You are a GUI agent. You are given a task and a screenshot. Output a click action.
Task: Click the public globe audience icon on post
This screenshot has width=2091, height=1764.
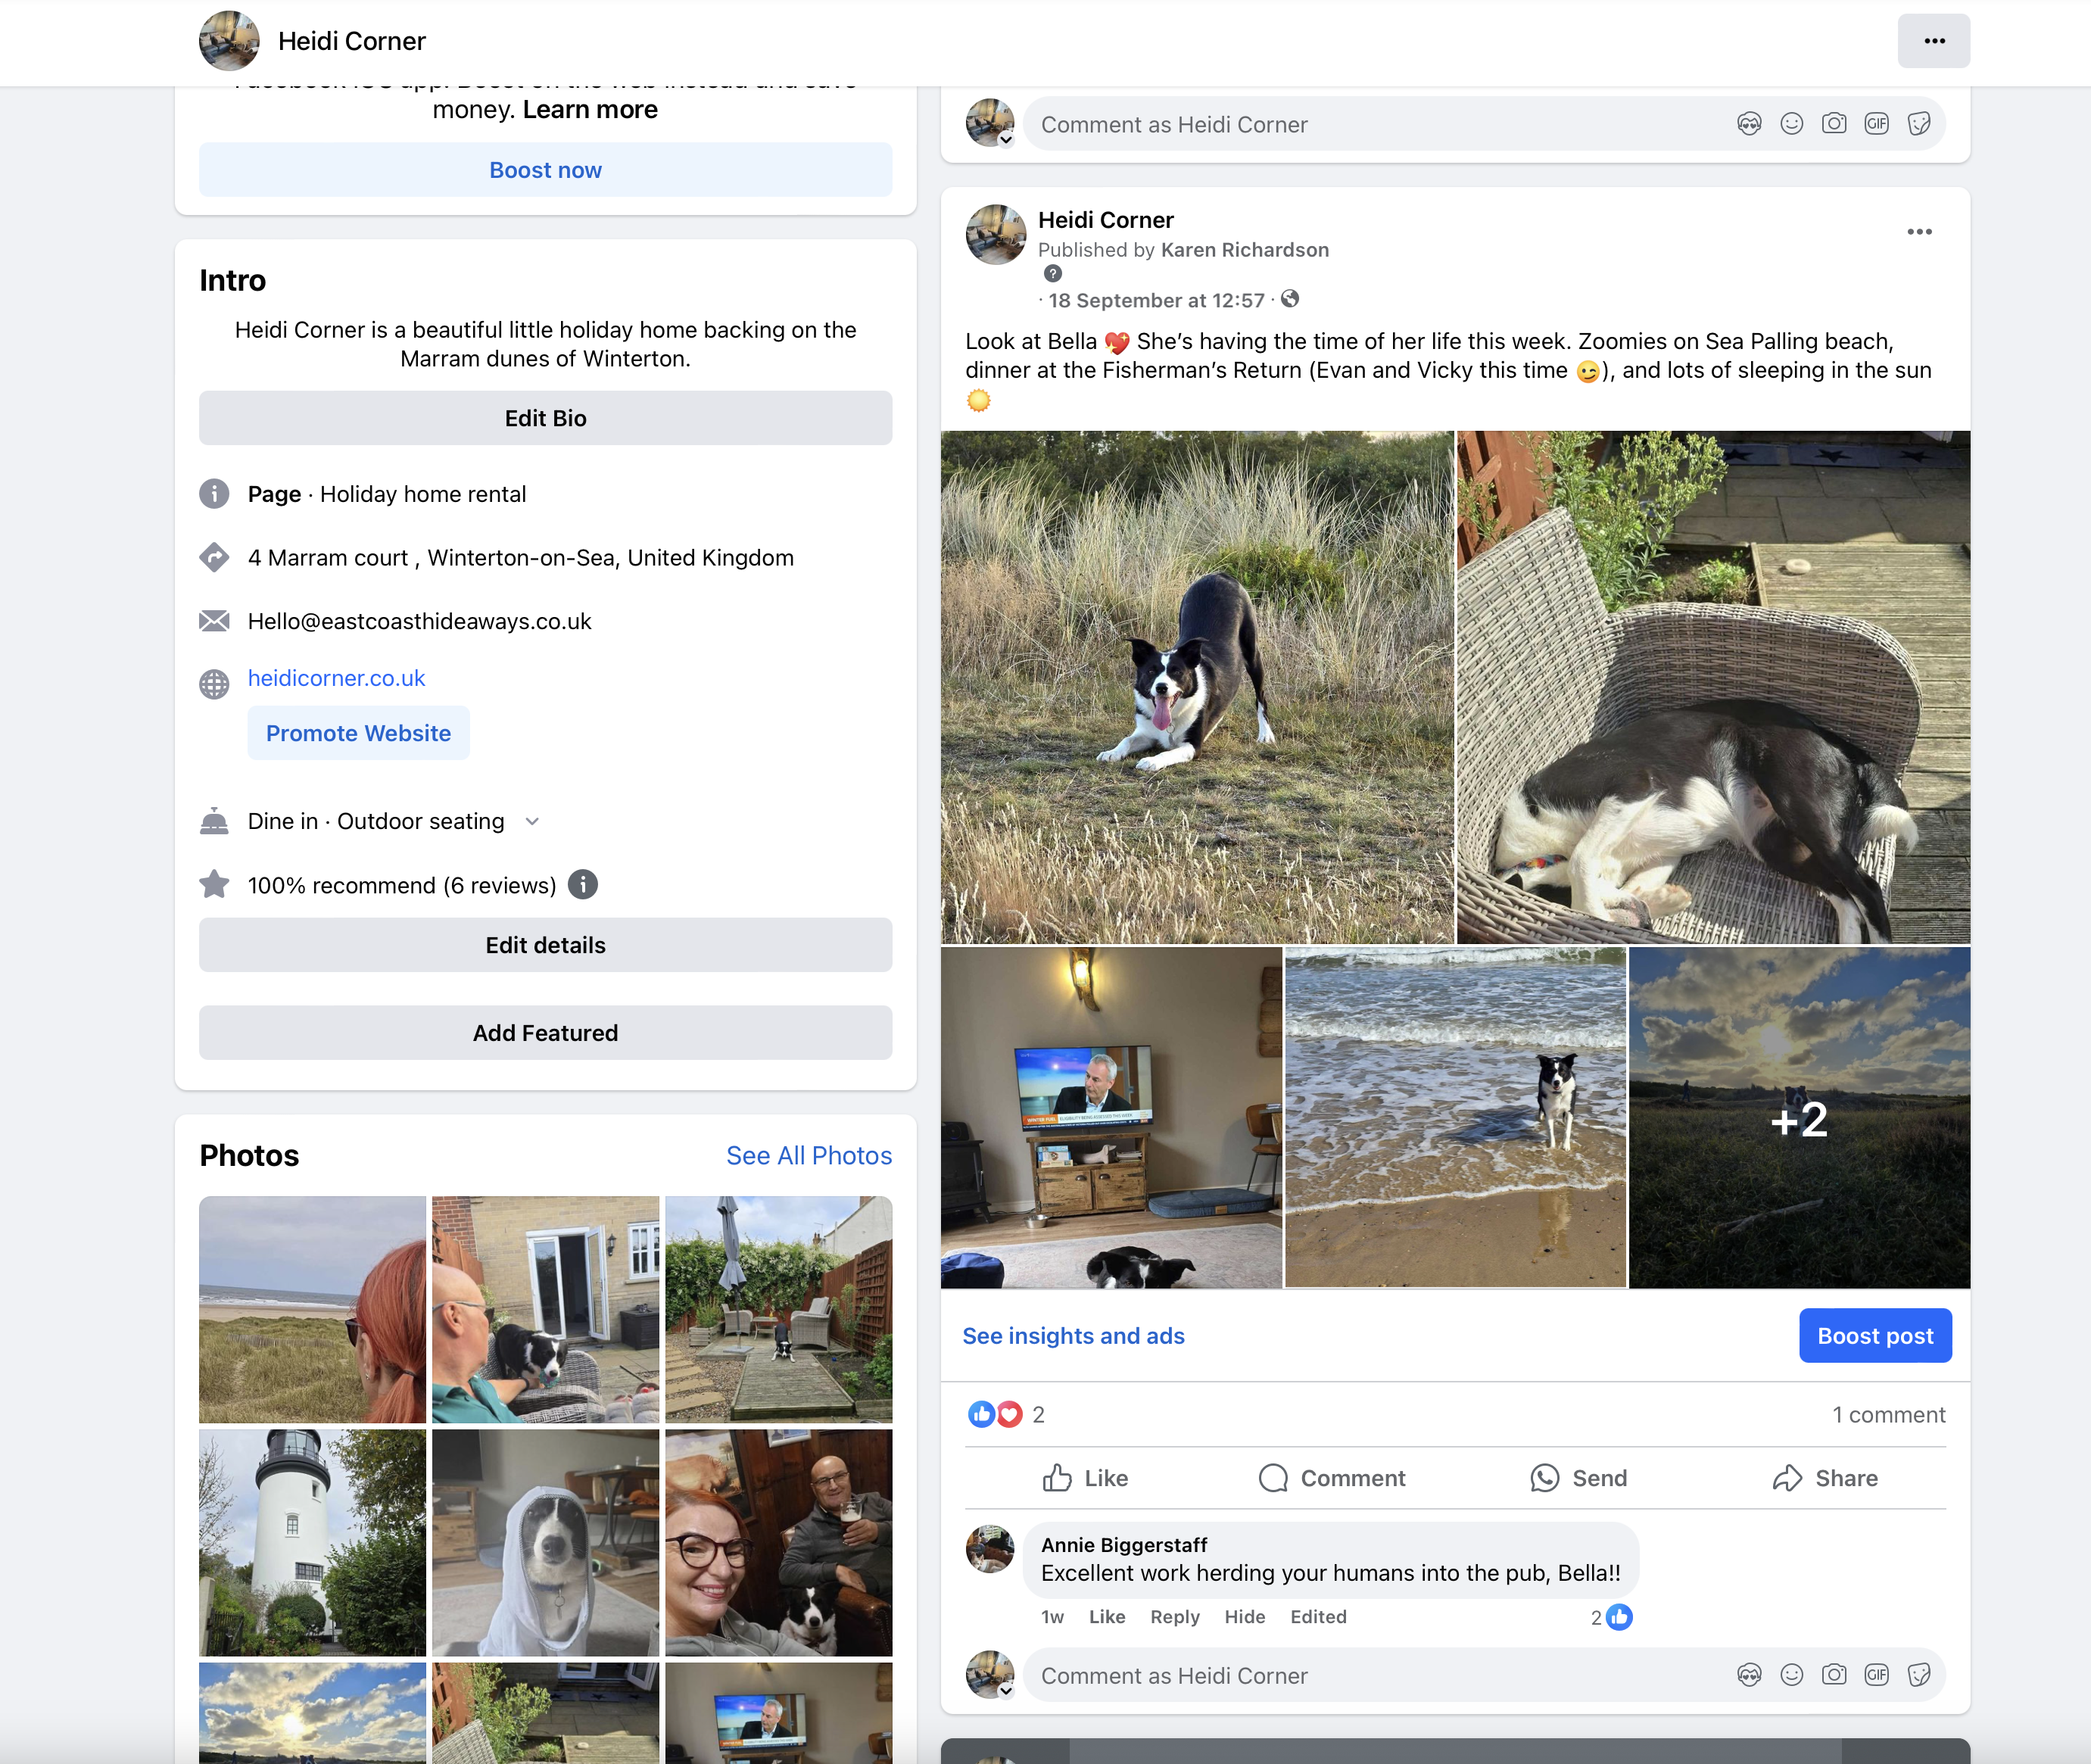[1290, 299]
